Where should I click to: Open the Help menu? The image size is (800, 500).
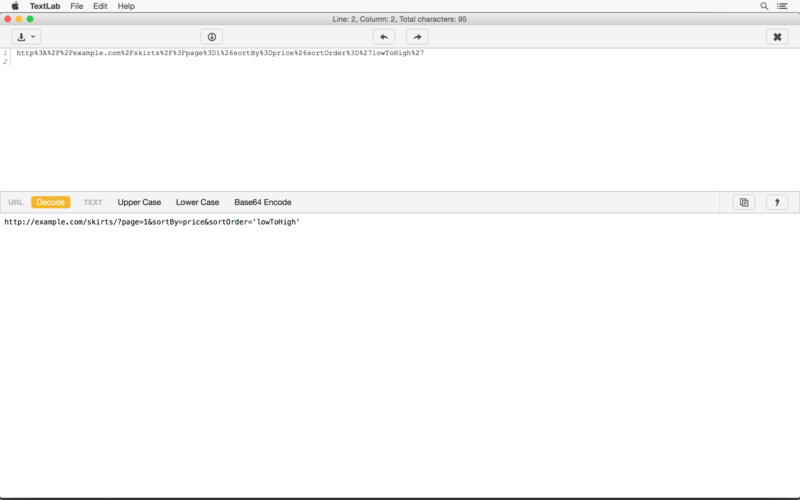tap(126, 6)
